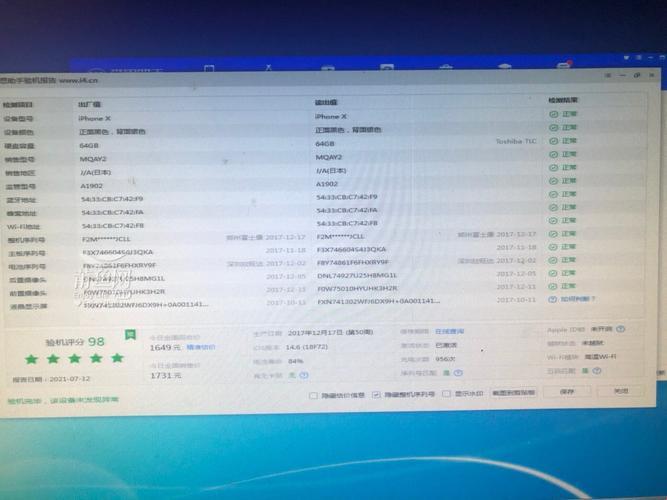Click the iOS version 14.6 (18F72)
The height and width of the screenshot is (500, 667).
(x=307, y=347)
